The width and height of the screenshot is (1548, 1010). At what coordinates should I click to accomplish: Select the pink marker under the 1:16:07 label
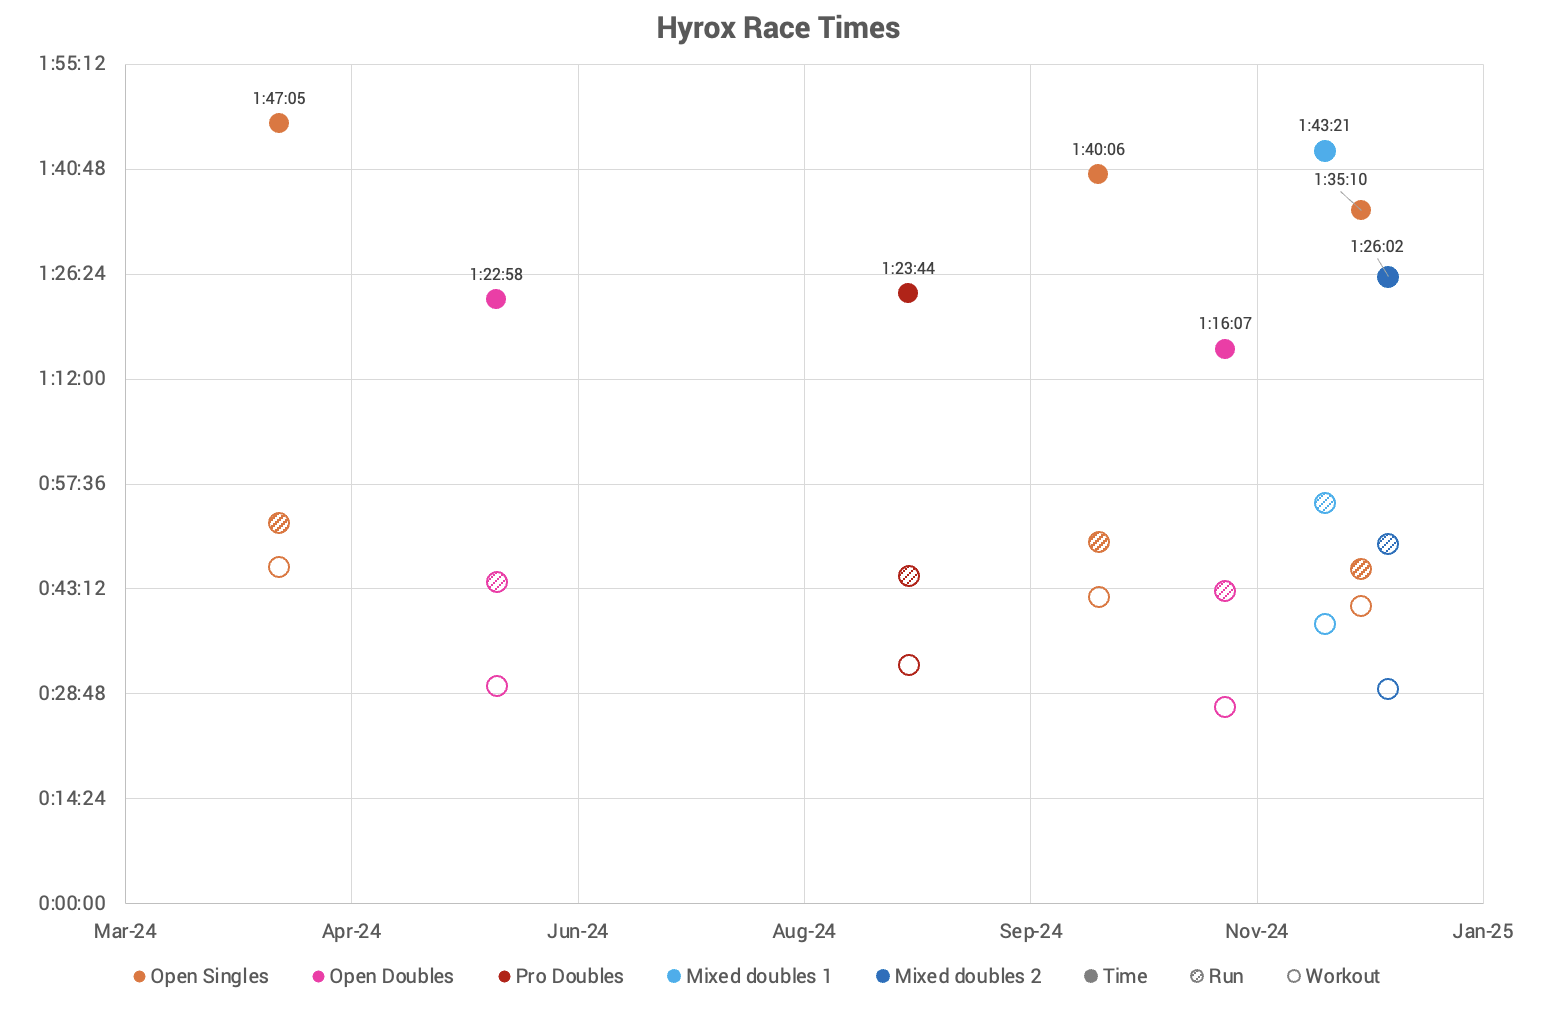click(1225, 349)
